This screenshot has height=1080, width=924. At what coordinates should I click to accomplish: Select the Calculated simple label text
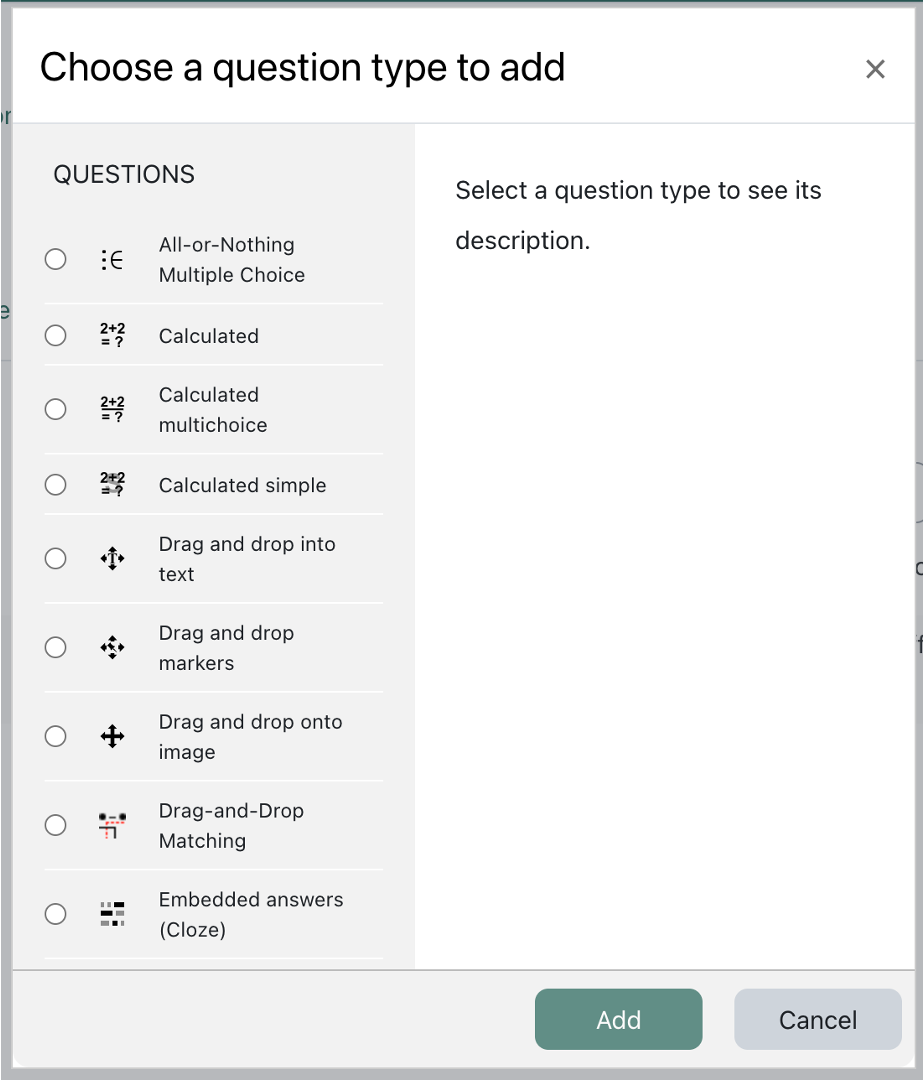pos(241,484)
